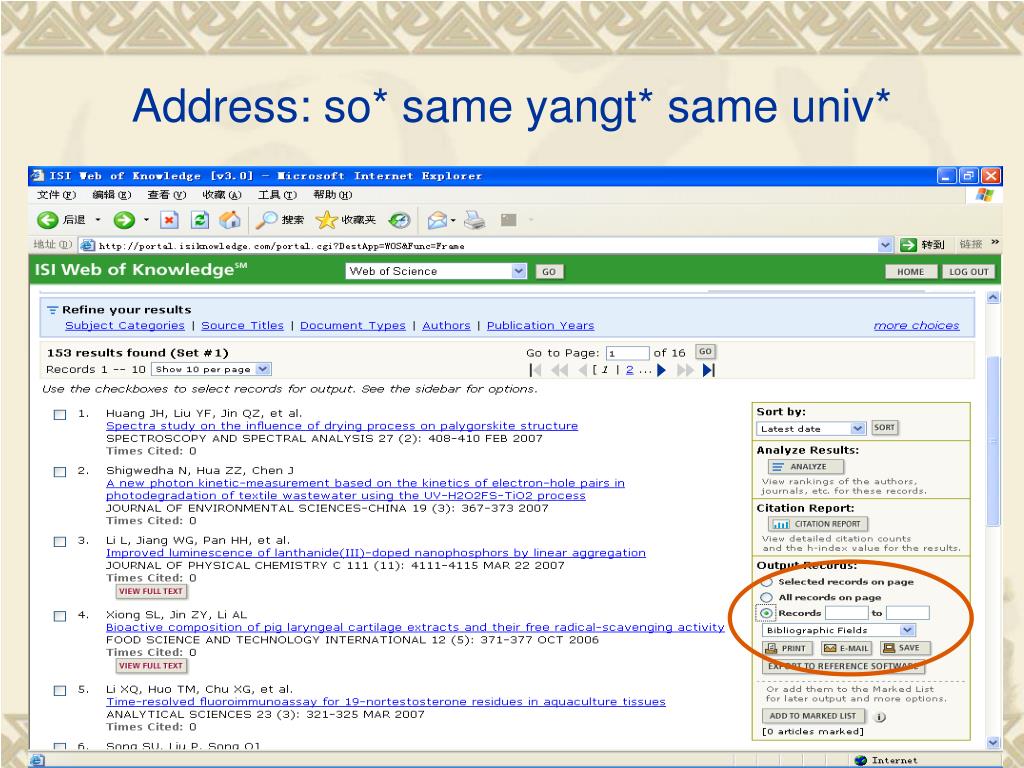1024x768 pixels.
Task: Click the Records range end field
Action: 907,613
